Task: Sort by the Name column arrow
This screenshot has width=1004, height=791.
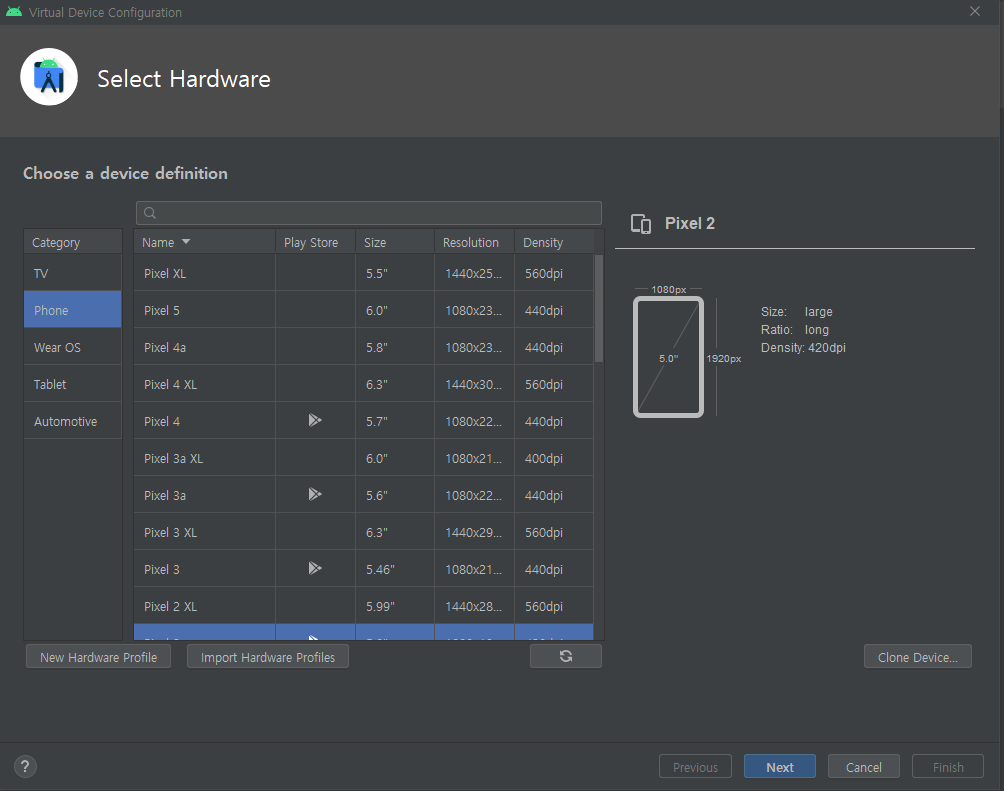Action: coord(186,241)
